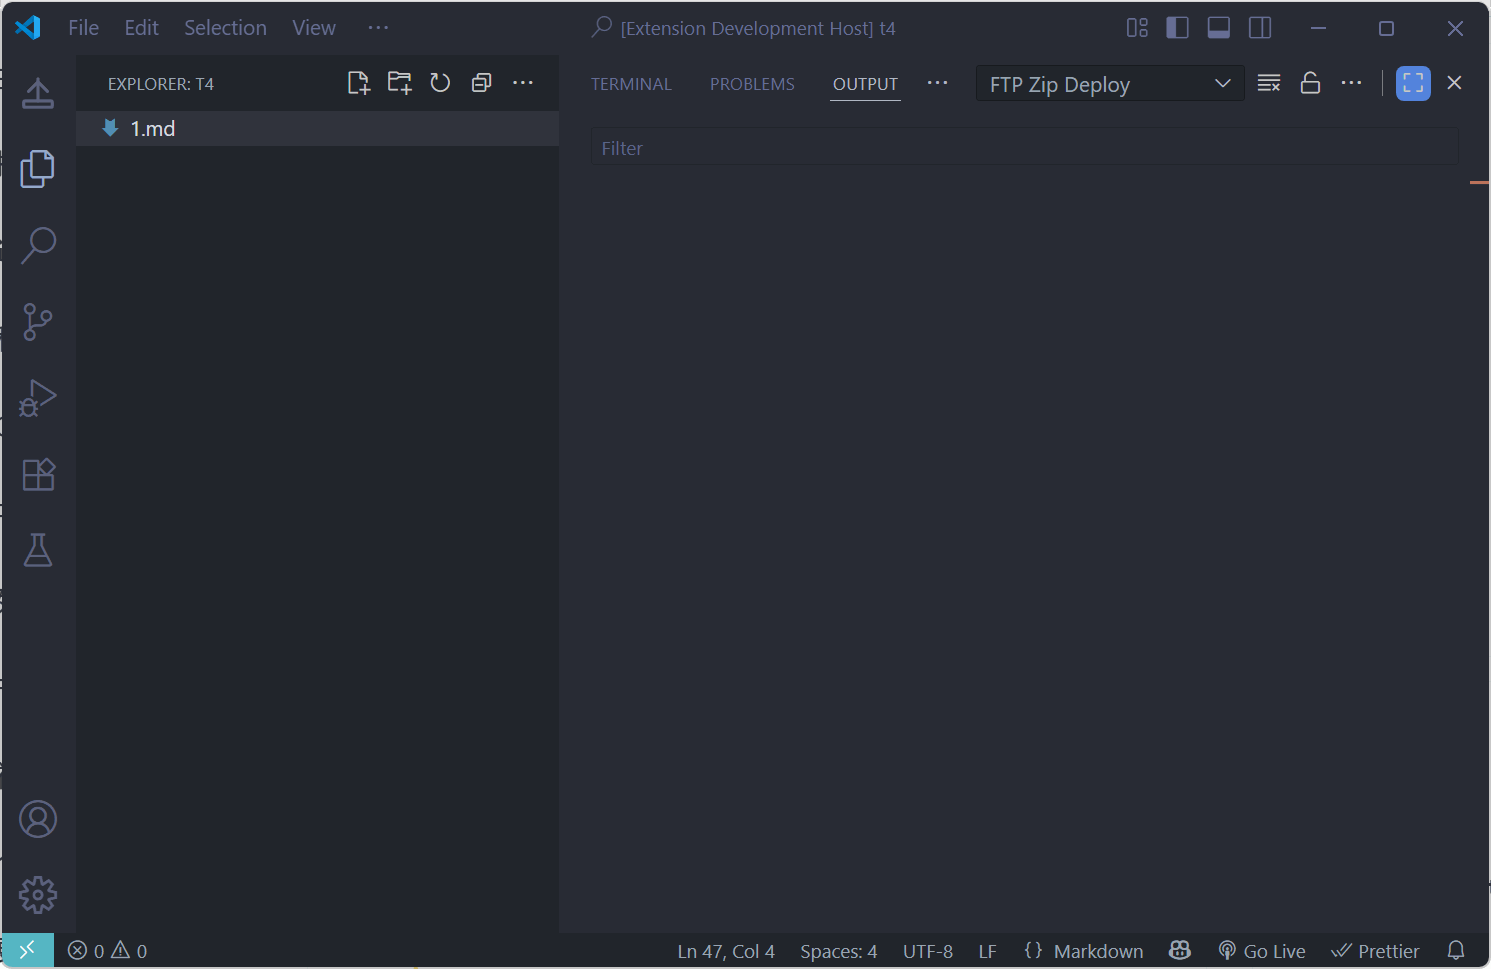1491x969 pixels.
Task: Open Output panel more actions menu
Action: 1351,83
